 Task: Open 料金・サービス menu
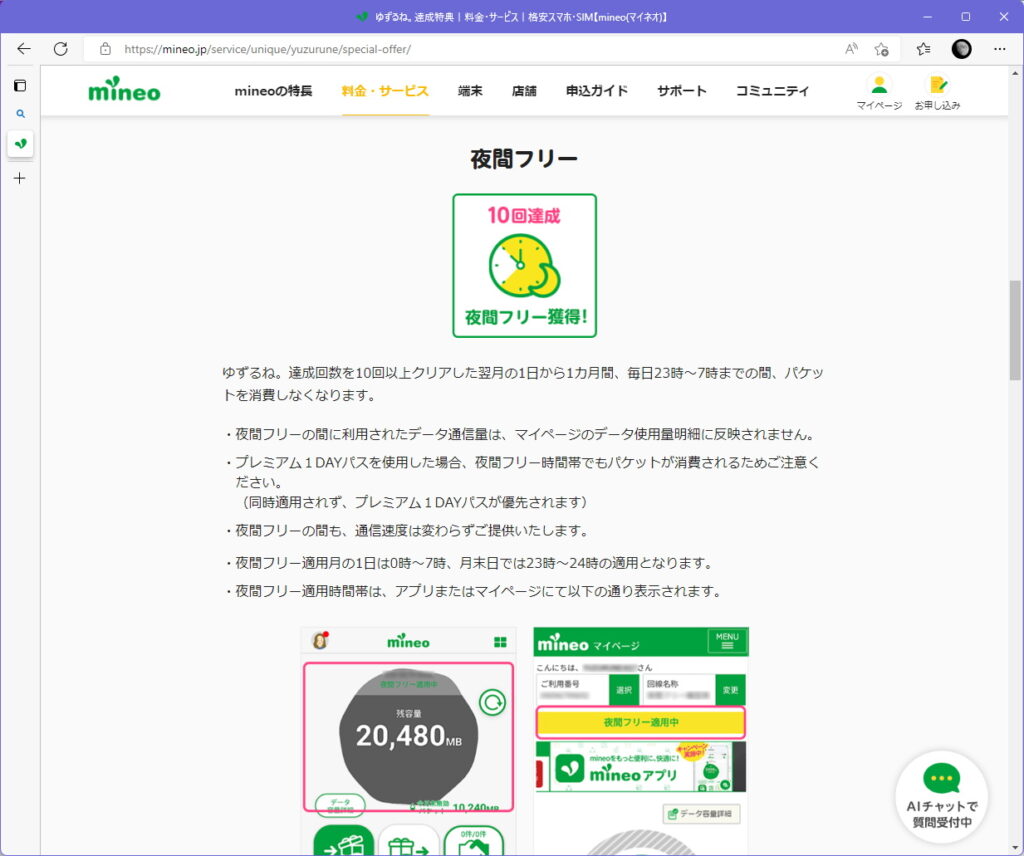[x=385, y=91]
